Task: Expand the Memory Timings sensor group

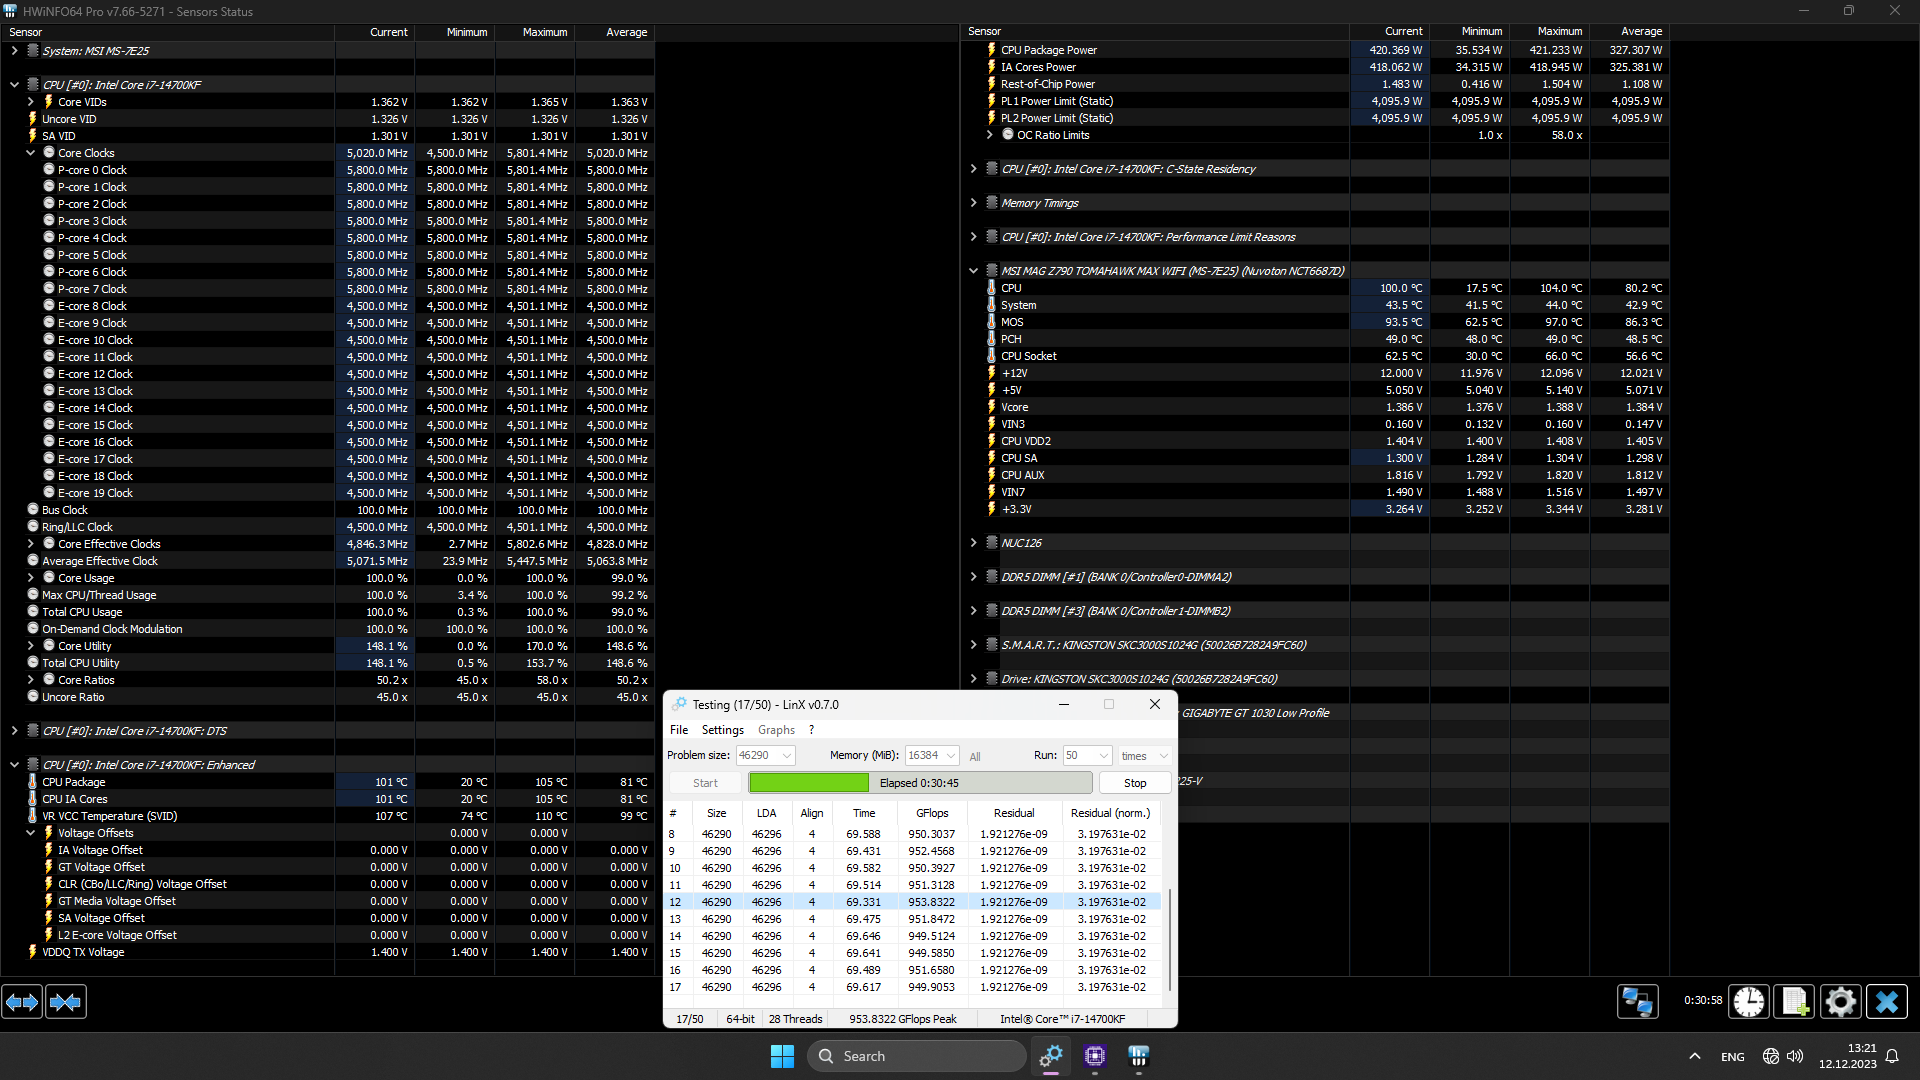Action: click(x=973, y=203)
